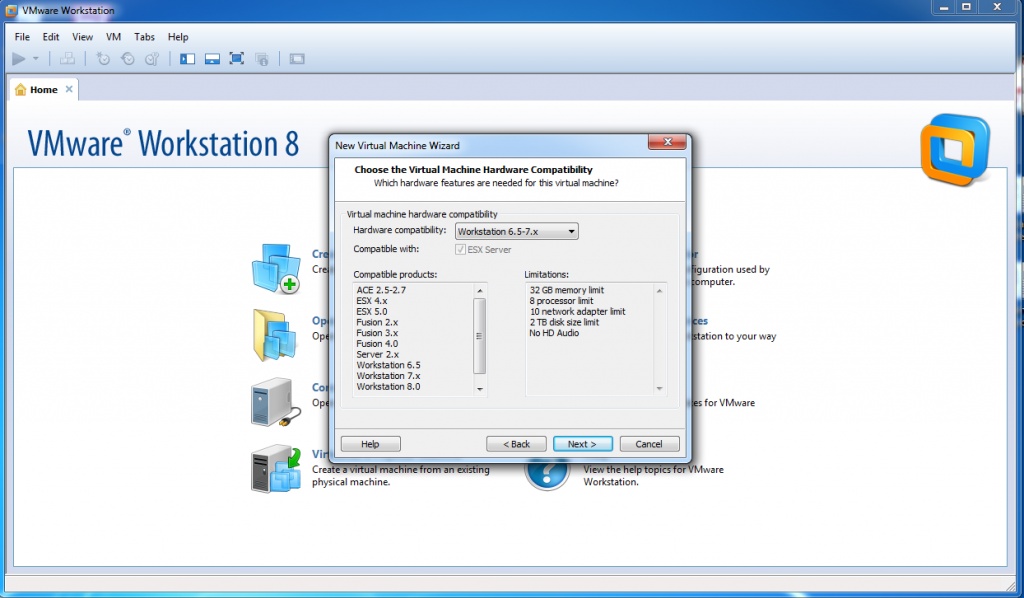Select "ESX 4.x" in Compatible products
Screen dimensions: 1024x598
coord(372,301)
